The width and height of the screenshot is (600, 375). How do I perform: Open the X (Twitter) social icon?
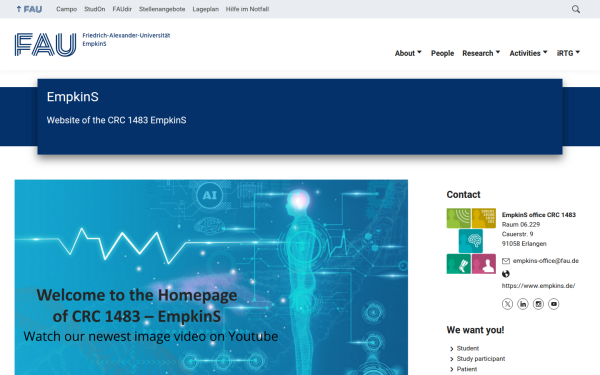coord(507,304)
